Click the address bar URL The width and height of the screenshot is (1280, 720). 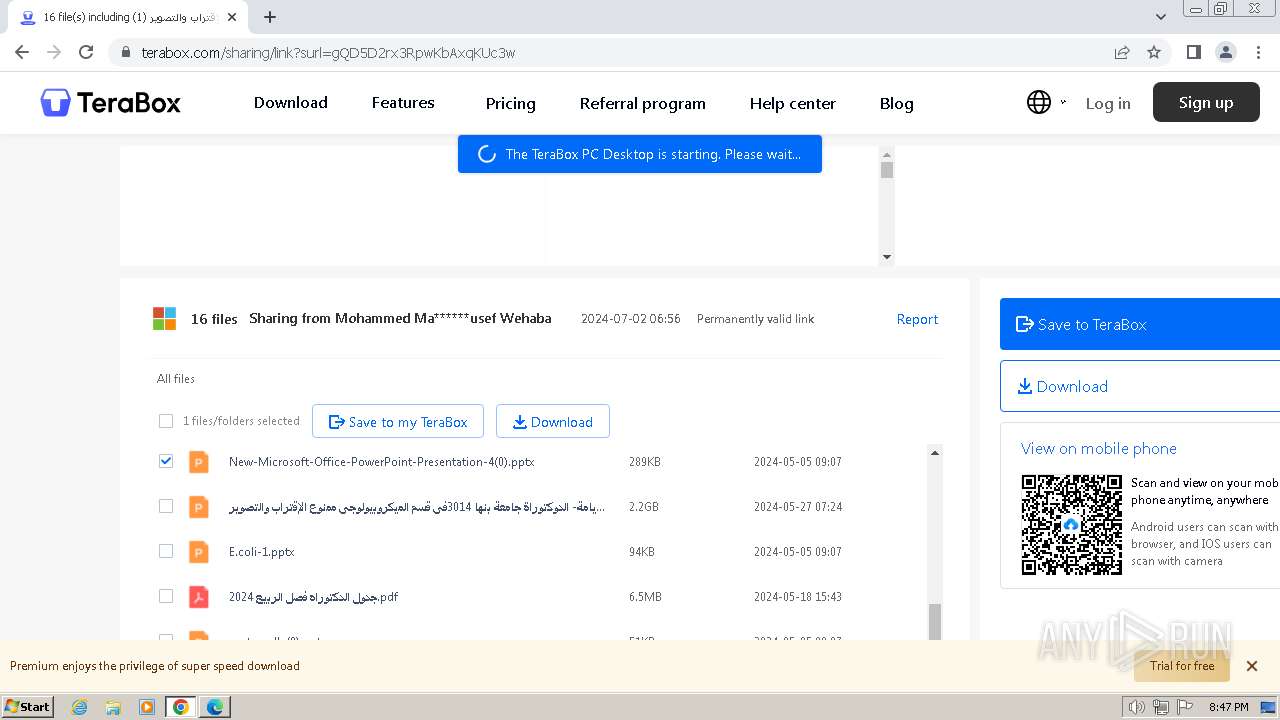click(328, 53)
